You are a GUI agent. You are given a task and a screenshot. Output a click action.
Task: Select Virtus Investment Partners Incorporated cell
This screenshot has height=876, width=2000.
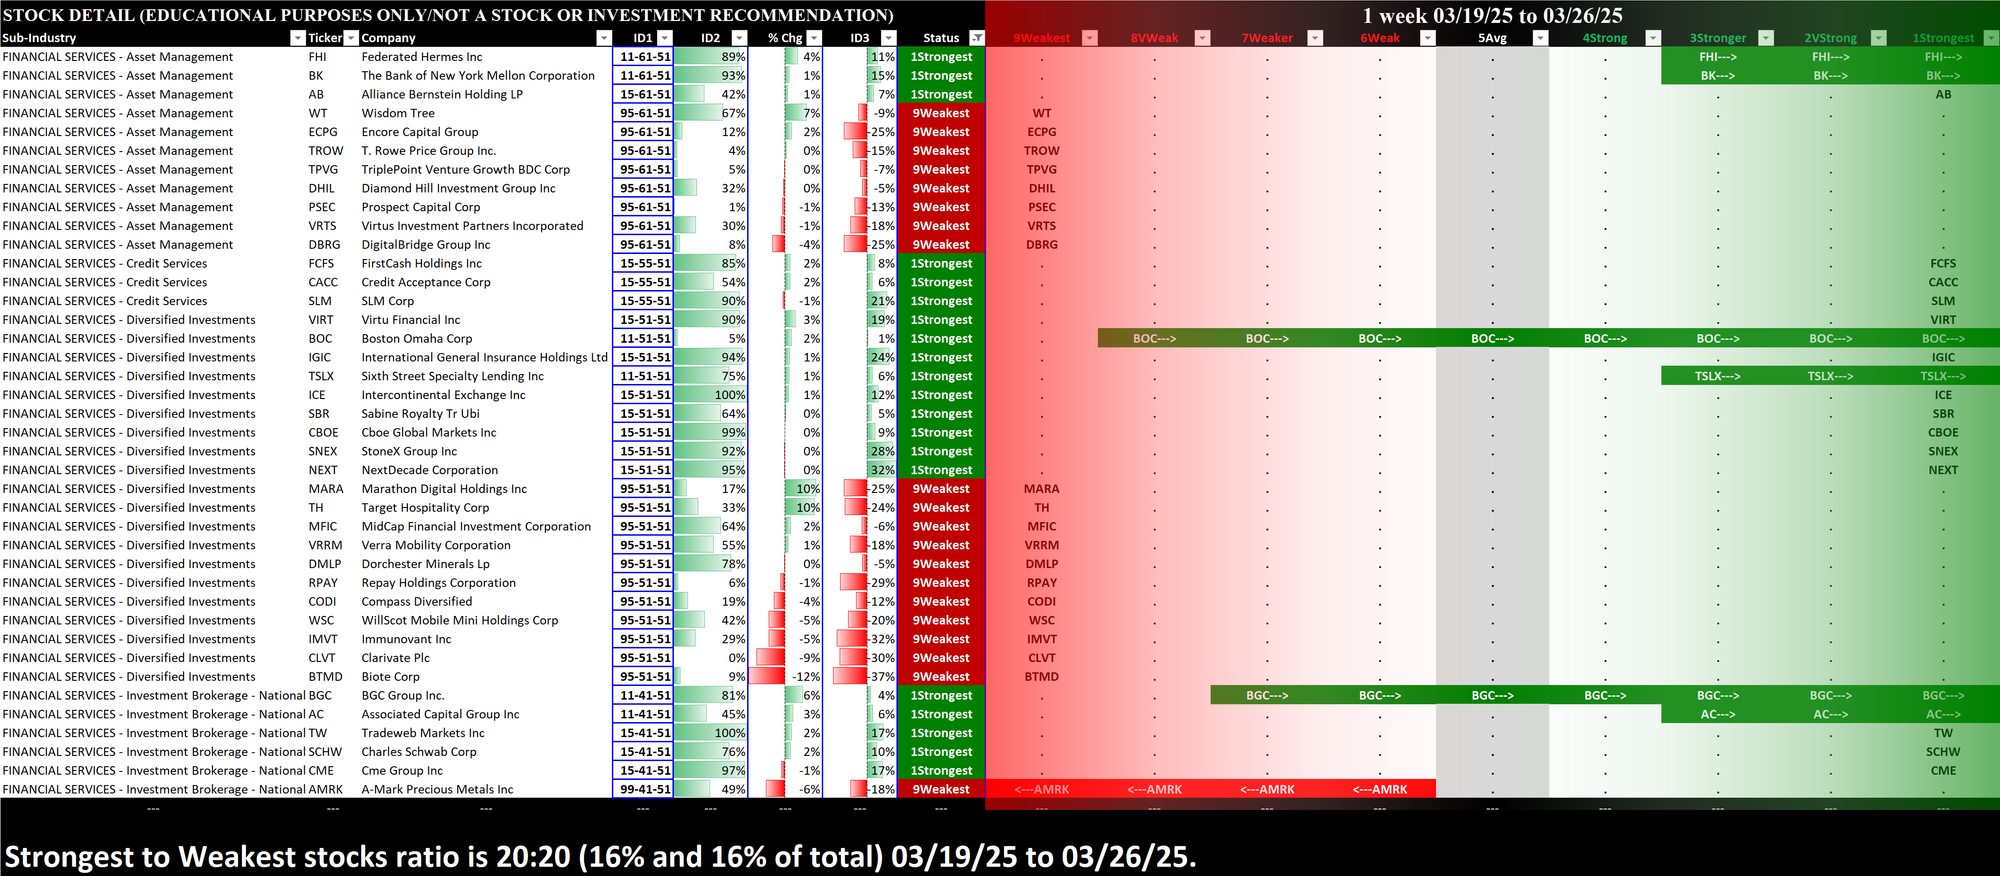tap(485, 226)
